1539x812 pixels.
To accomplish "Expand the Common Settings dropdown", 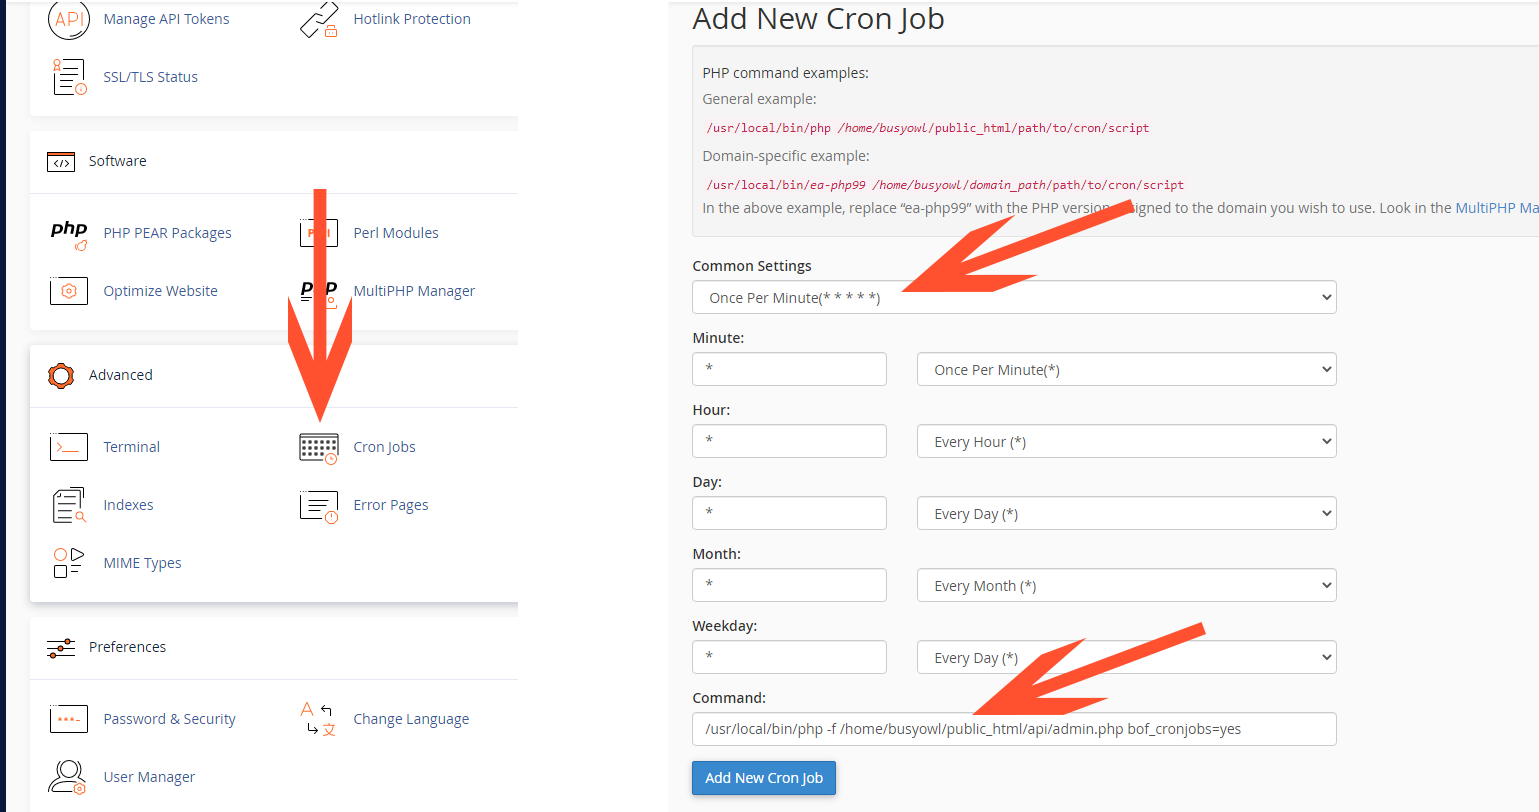I will tap(1014, 297).
